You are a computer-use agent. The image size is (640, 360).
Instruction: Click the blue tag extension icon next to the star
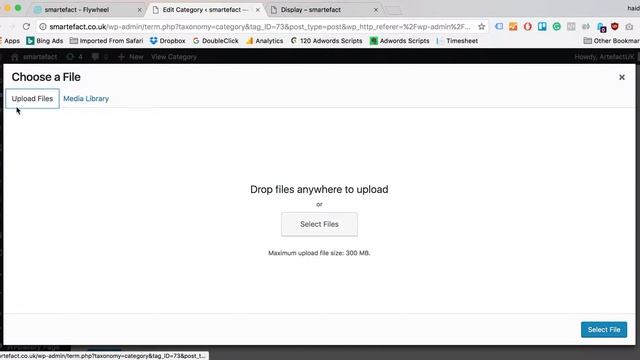pyautogui.click(x=499, y=27)
